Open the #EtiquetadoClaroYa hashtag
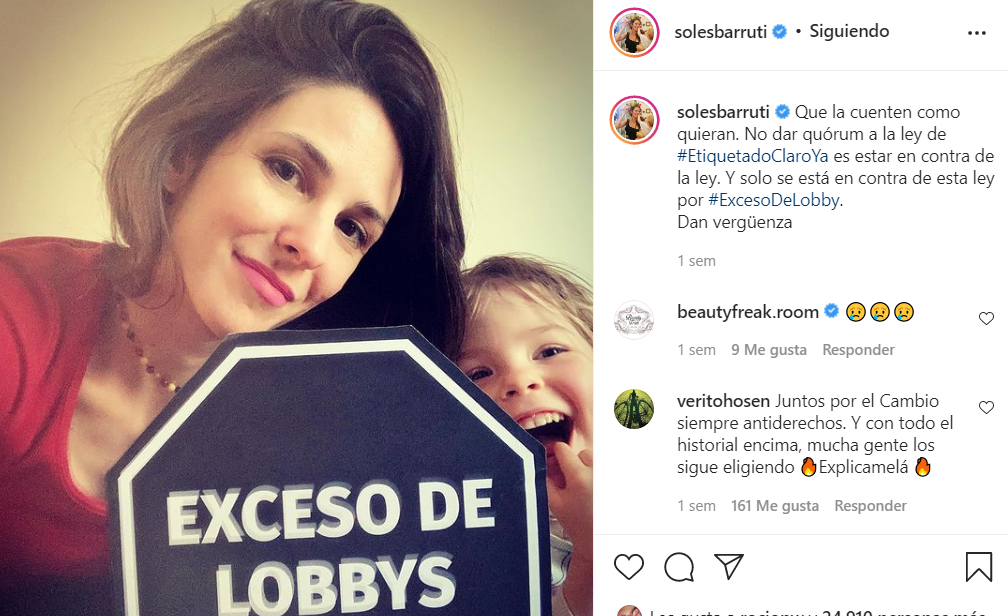The width and height of the screenshot is (1008, 616). tap(753, 156)
